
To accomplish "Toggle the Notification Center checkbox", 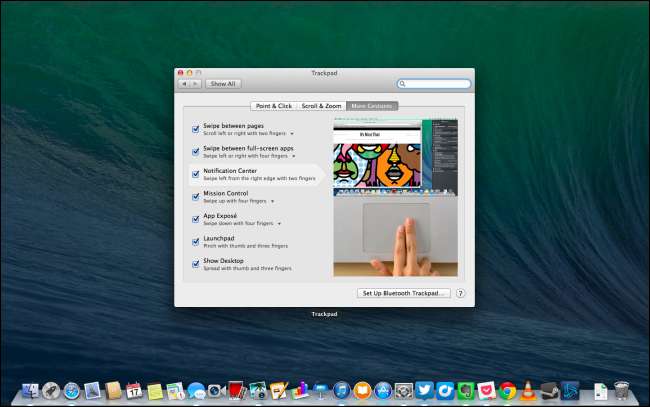I will click(195, 173).
